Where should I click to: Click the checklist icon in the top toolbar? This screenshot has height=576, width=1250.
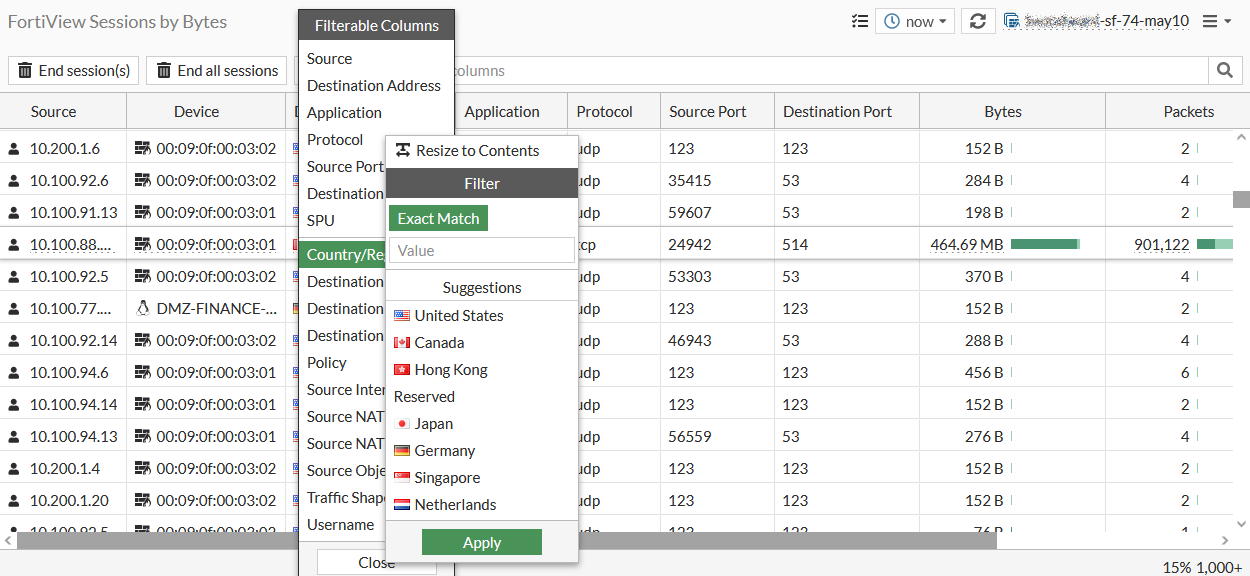point(859,21)
